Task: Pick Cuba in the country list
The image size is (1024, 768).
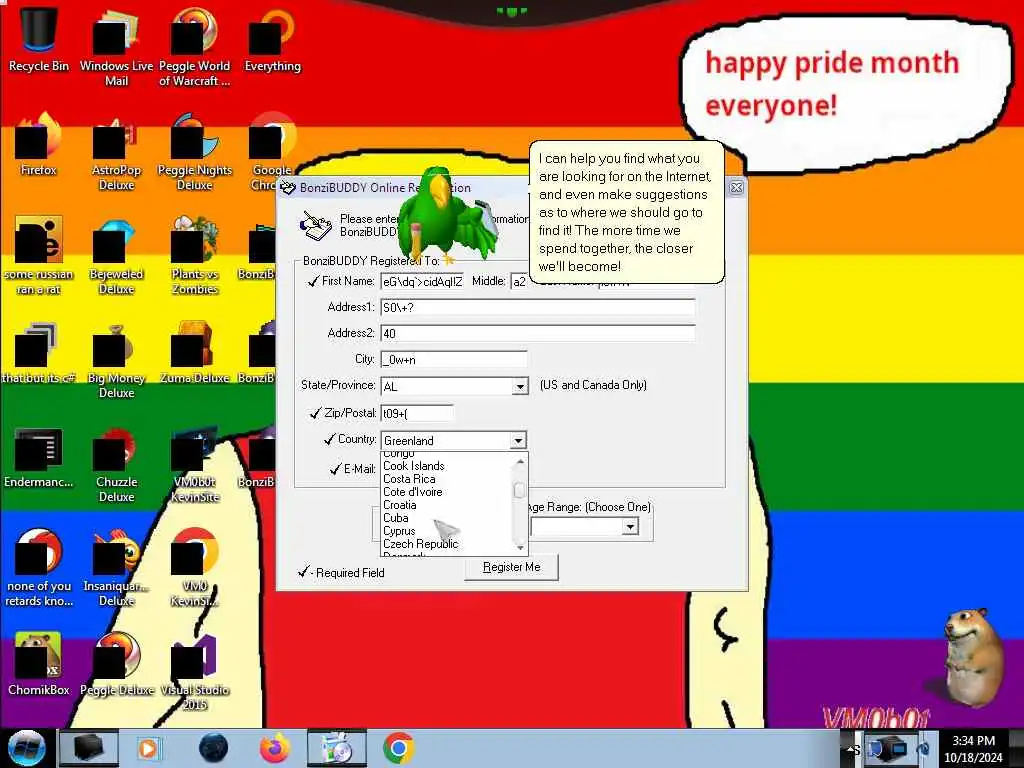Action: (396, 518)
